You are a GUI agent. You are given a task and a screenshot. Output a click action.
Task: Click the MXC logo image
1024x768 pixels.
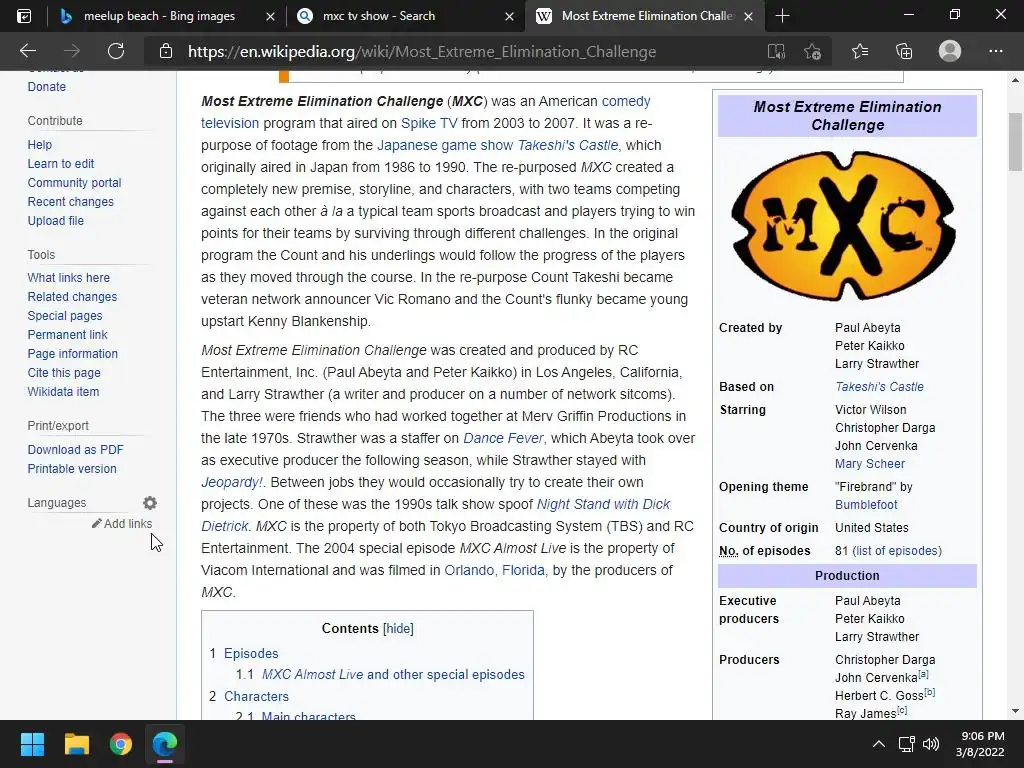pyautogui.click(x=844, y=226)
